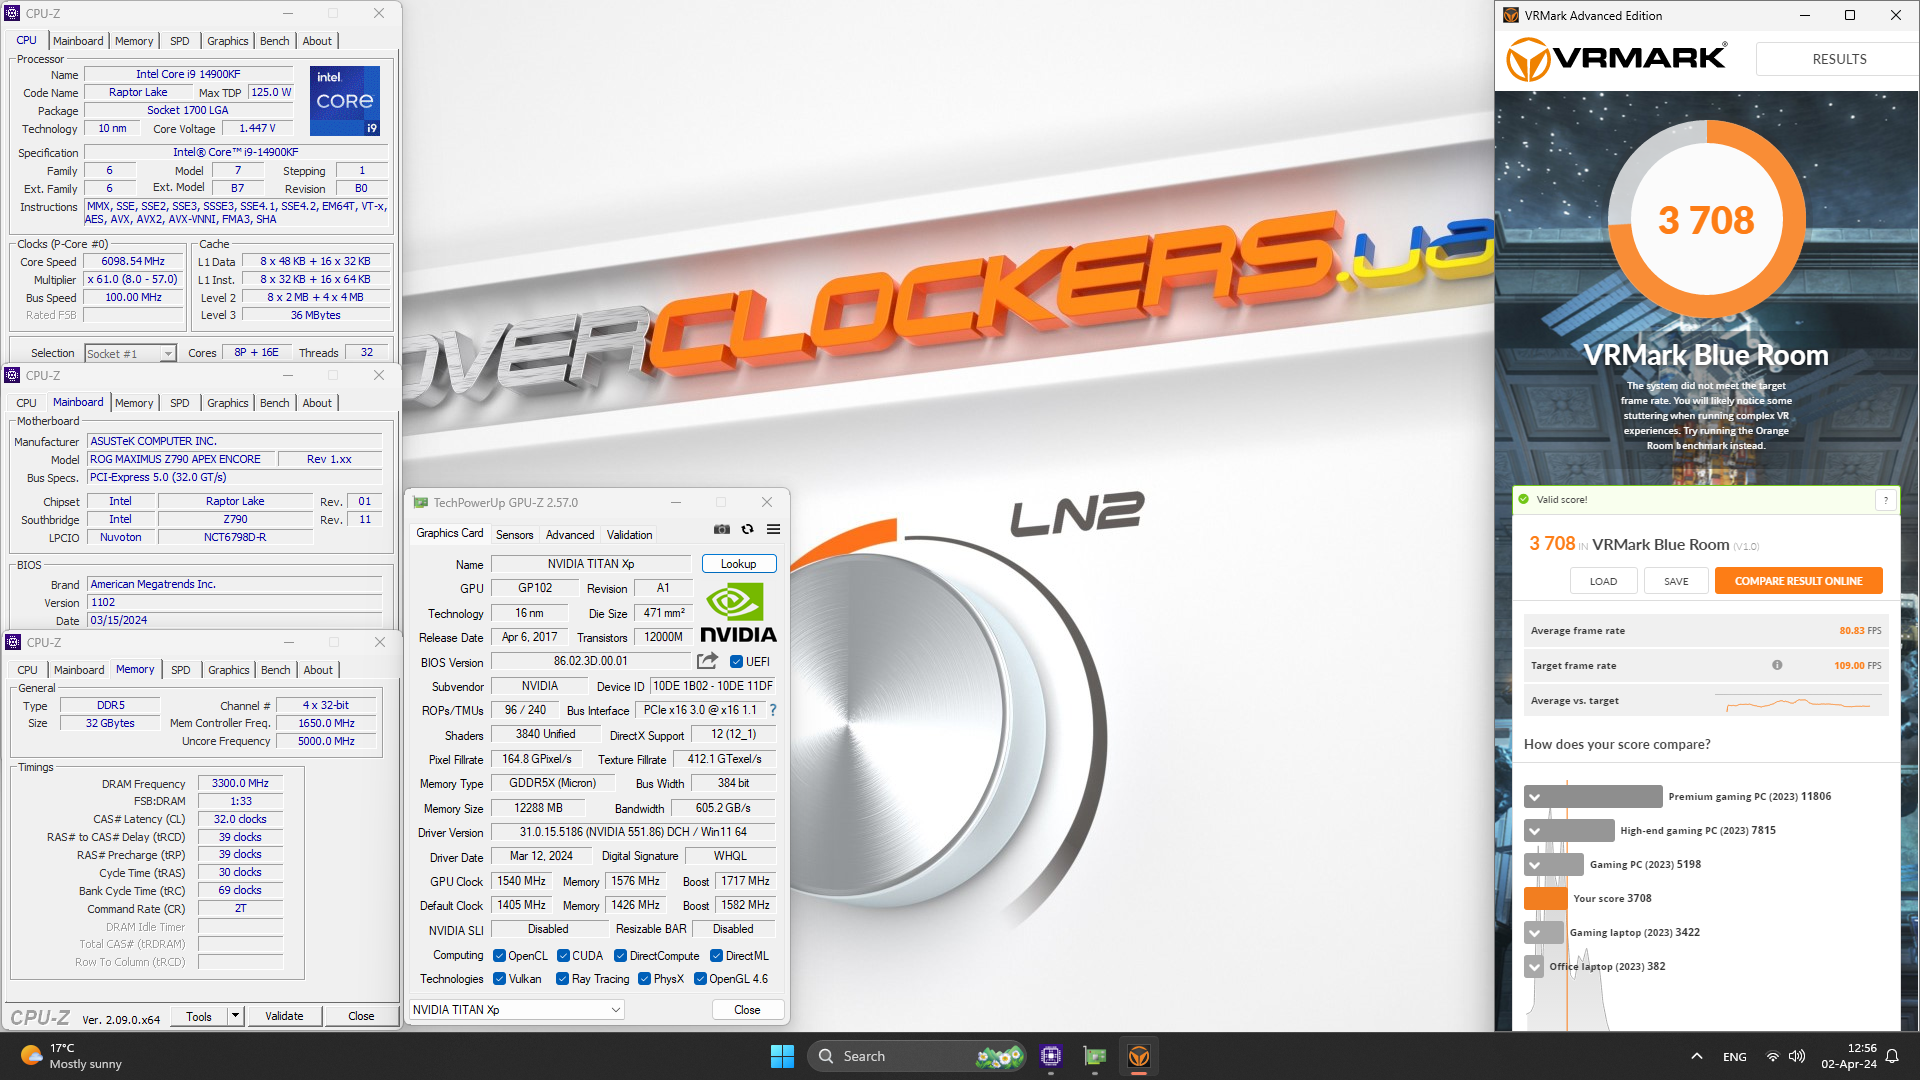Open the NVIDIA TITAN Xp GPU selector dropdown
1920x1080 pixels.
(517, 1010)
